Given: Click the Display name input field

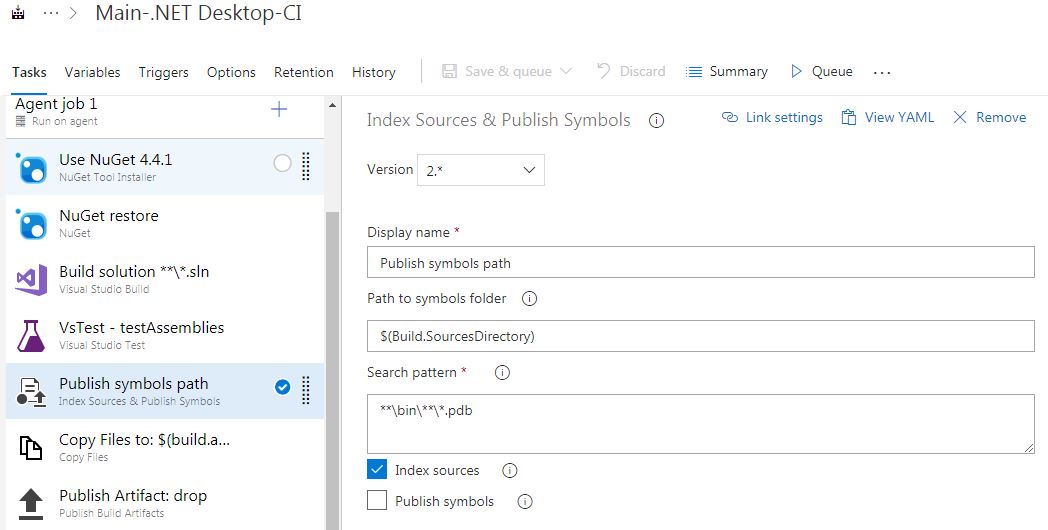Looking at the screenshot, I should (700, 263).
